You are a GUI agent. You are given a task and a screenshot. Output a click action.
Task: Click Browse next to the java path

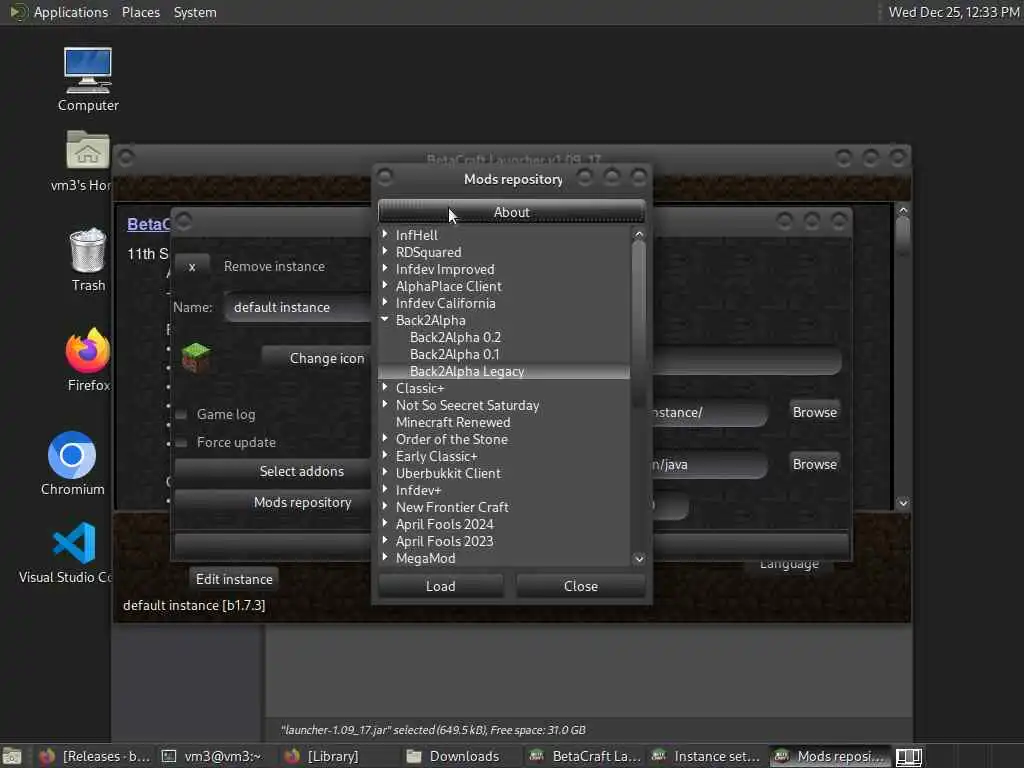[x=814, y=464]
